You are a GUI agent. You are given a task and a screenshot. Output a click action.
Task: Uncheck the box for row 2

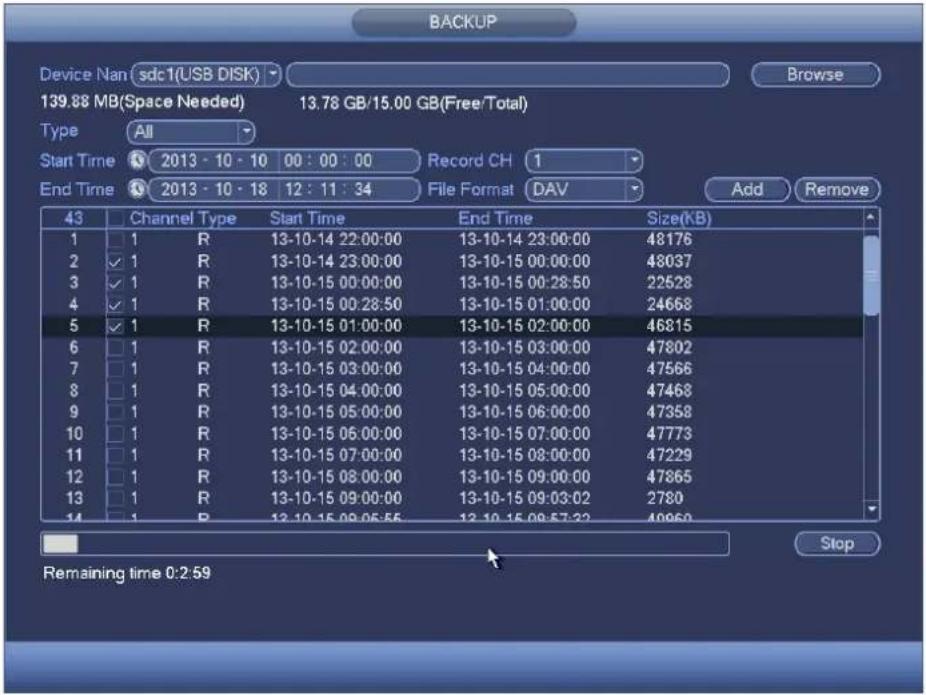(x=116, y=262)
